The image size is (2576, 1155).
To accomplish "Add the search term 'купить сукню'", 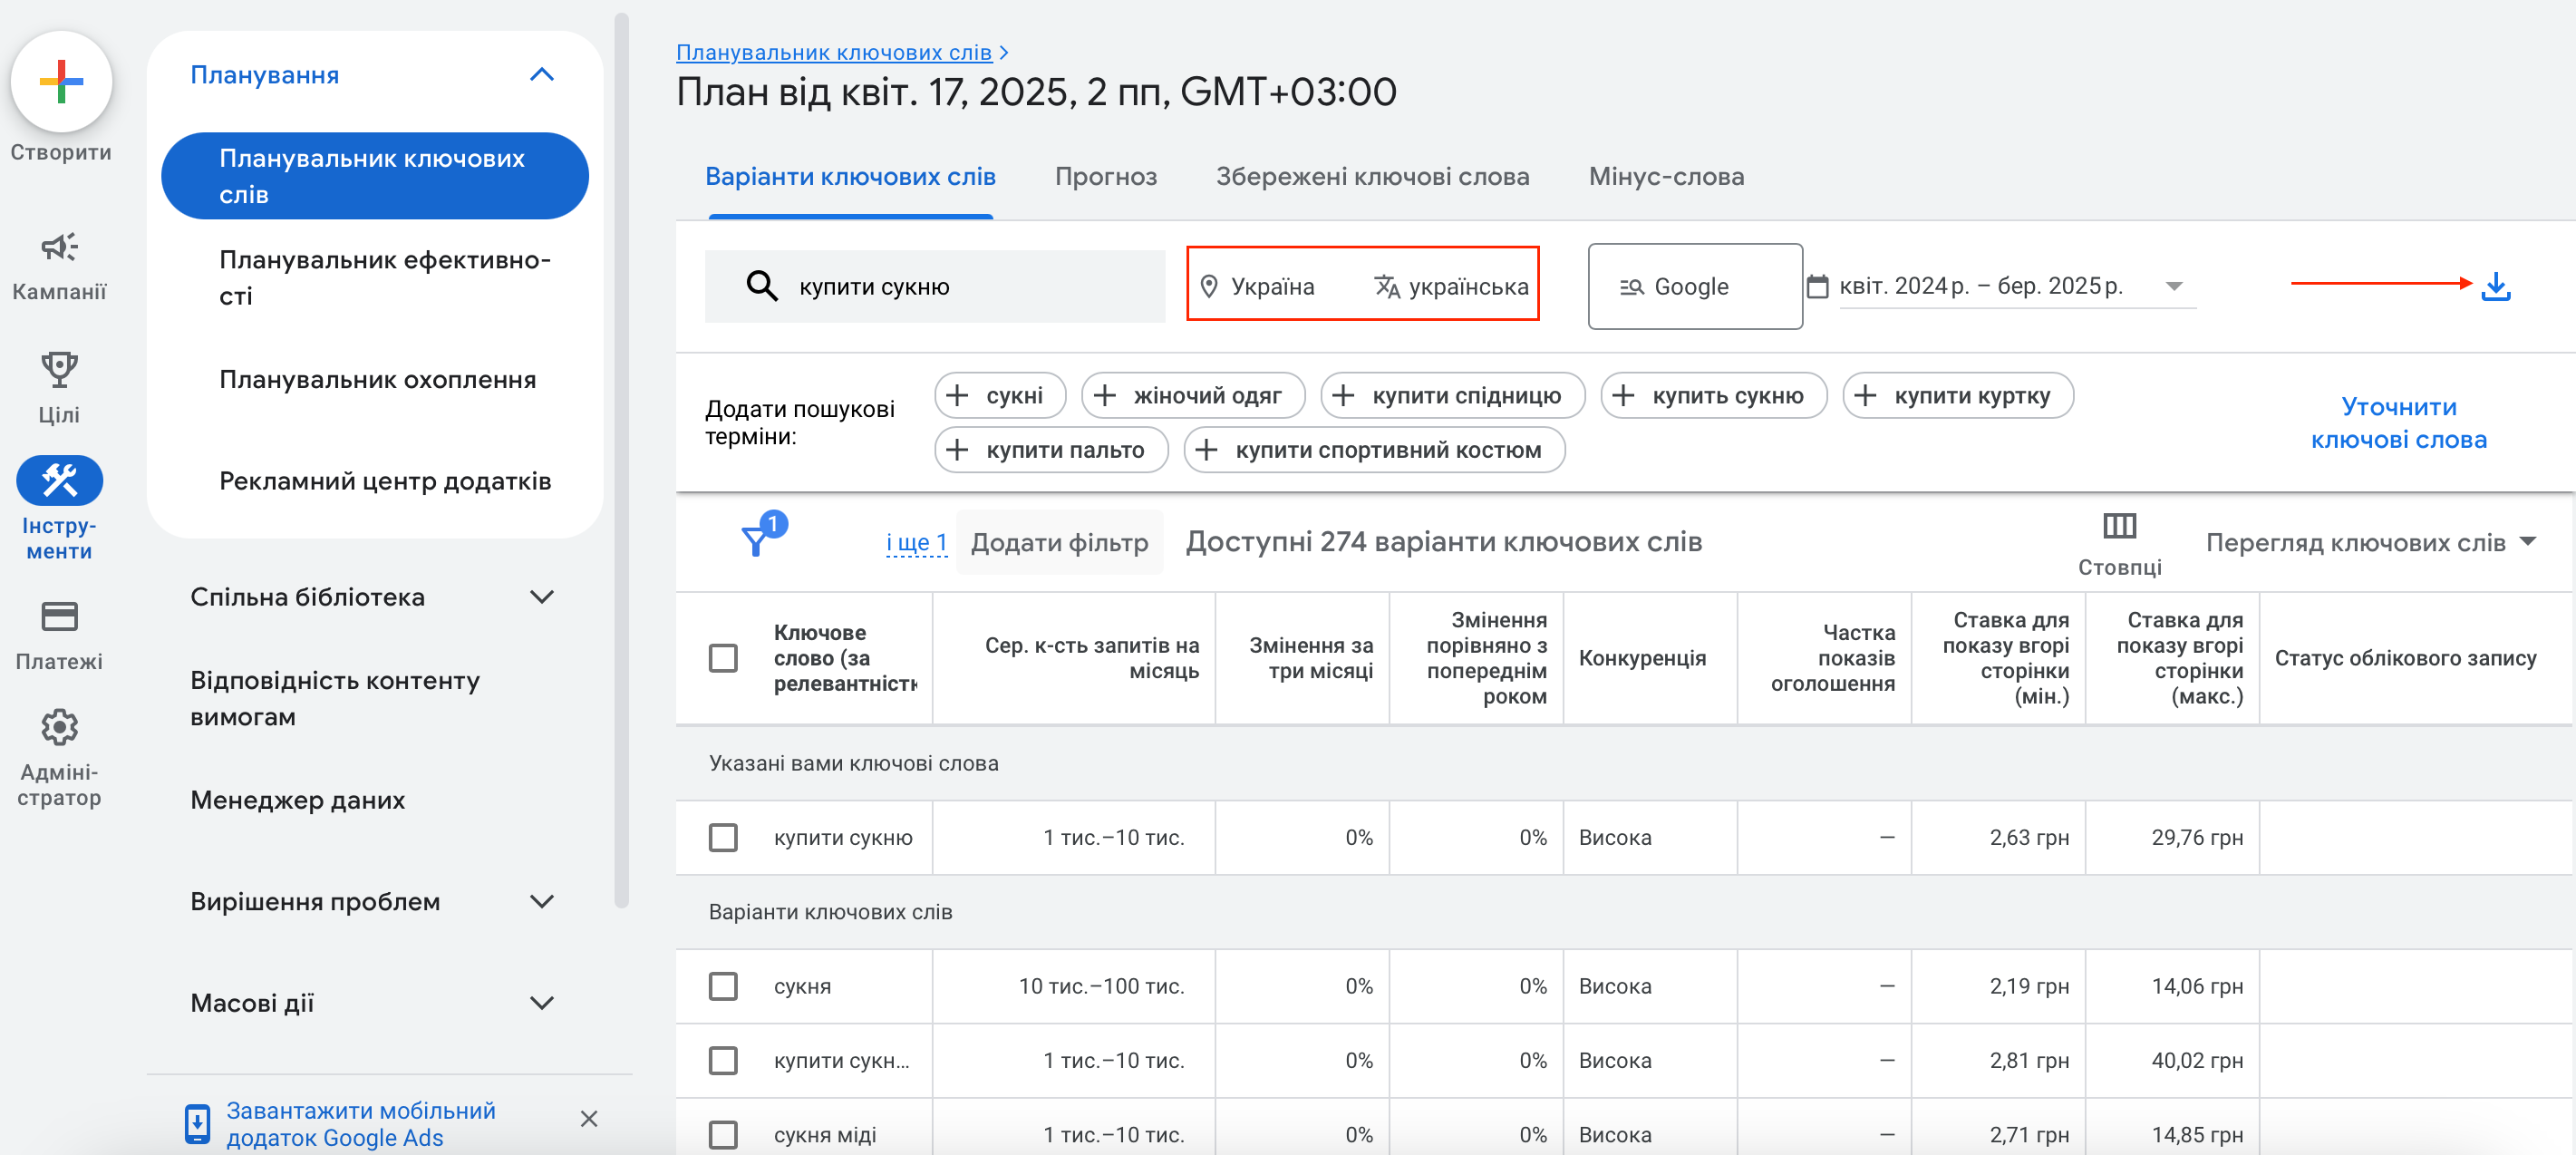I will click(x=1713, y=395).
